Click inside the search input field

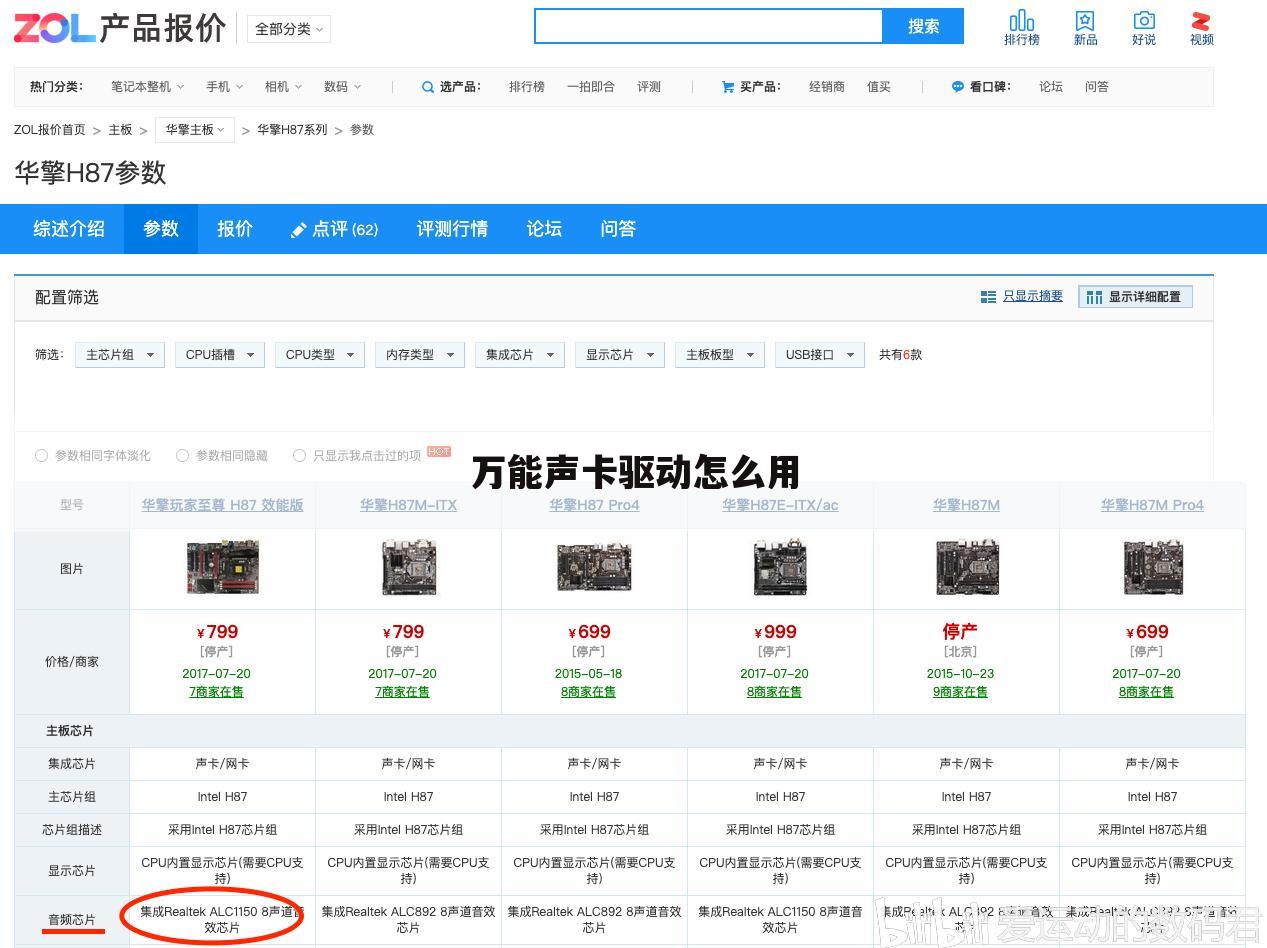709,26
